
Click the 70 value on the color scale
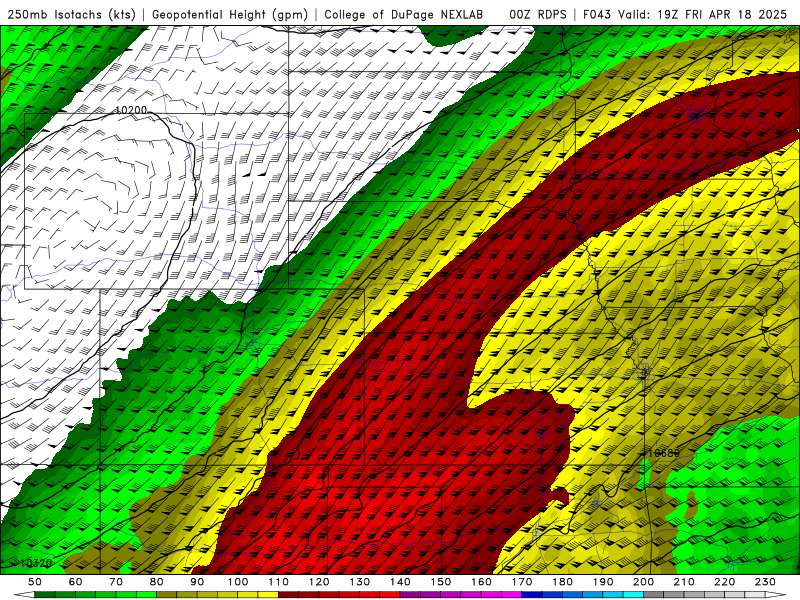116,582
